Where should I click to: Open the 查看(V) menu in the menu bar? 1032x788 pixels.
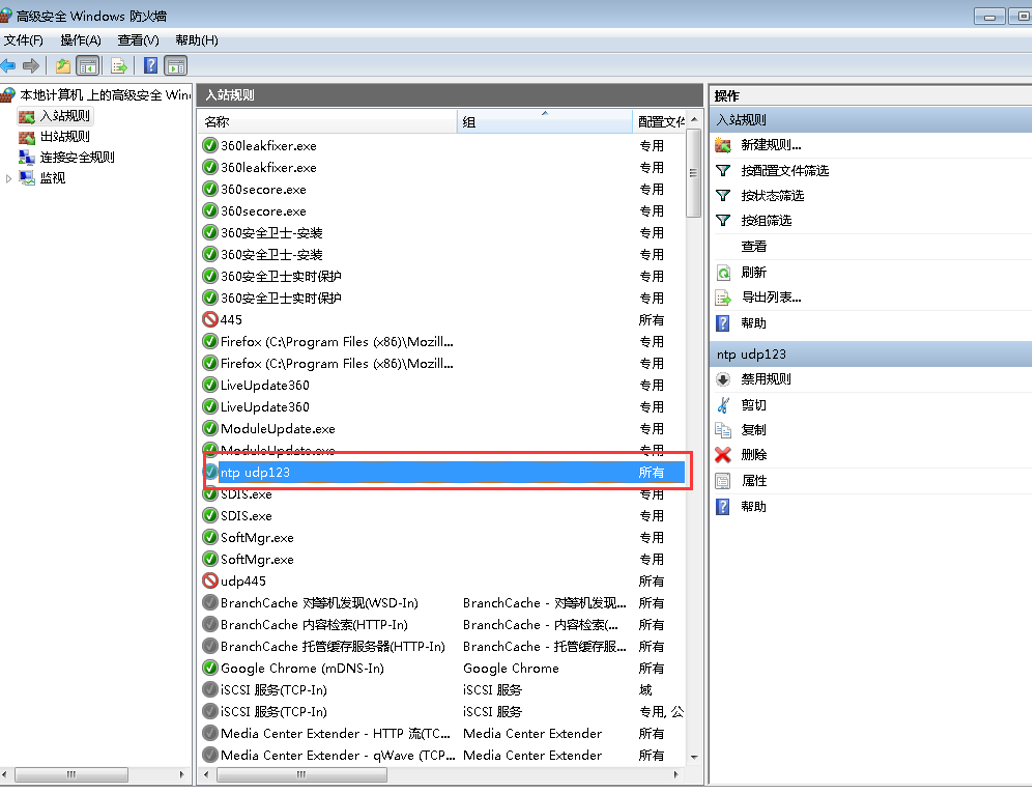[x=138, y=40]
